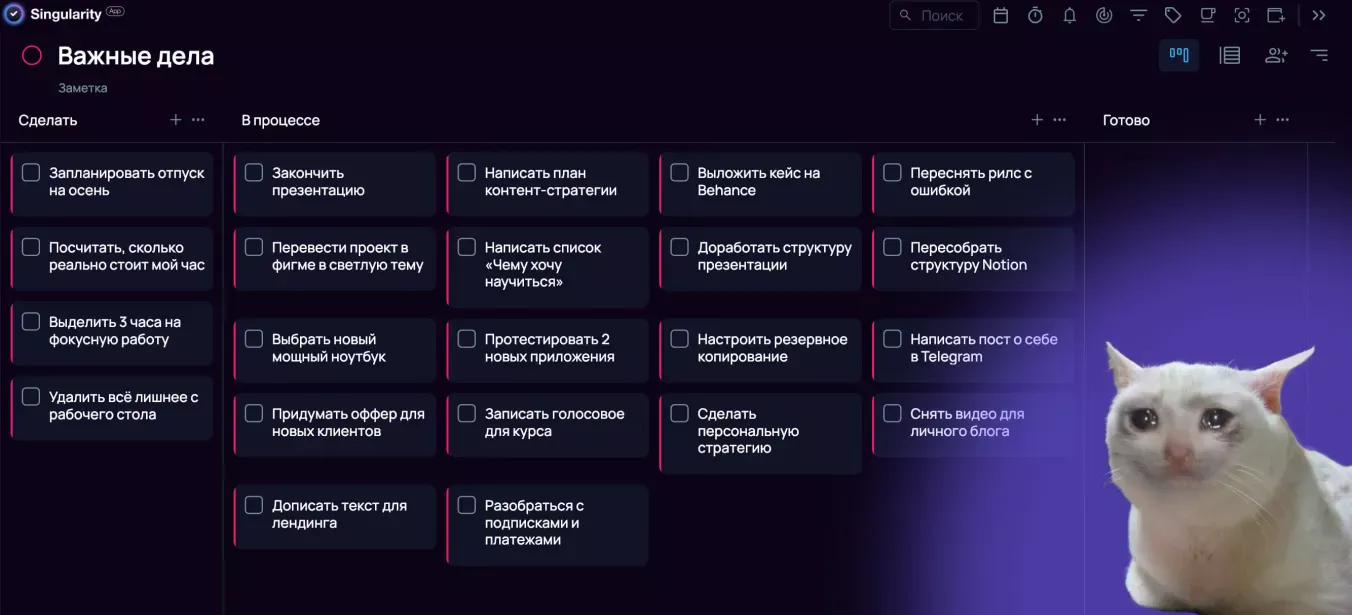Tick Перевести проект в фигме checkbox
Image resolution: width=1352 pixels, height=615 pixels.
[254, 247]
